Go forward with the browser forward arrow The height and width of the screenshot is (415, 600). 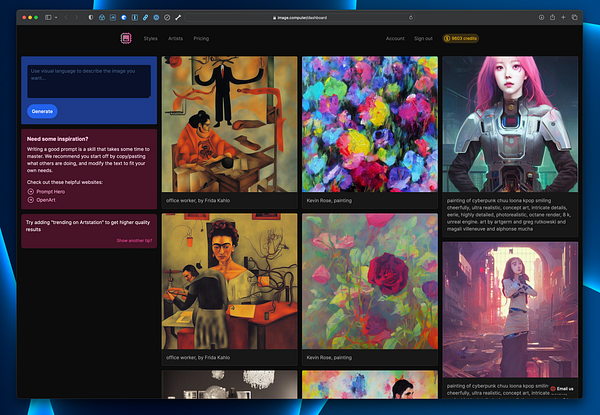coord(76,18)
